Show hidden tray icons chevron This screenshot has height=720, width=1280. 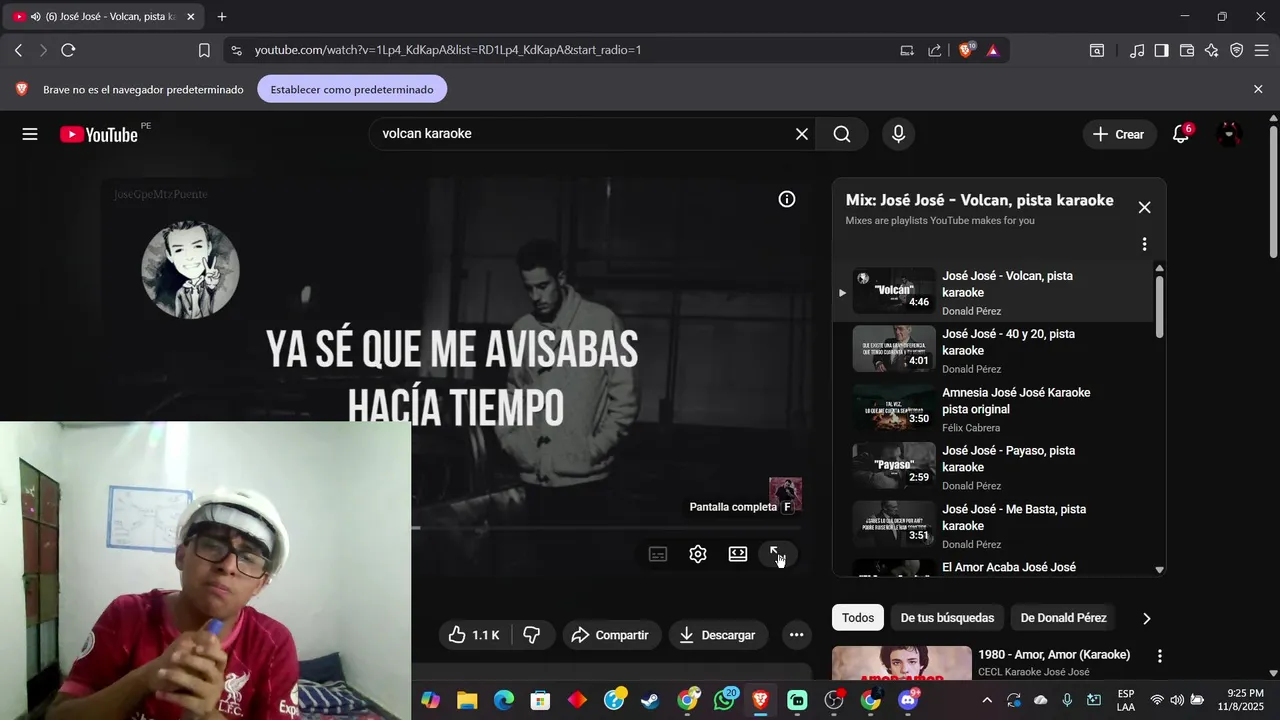point(987,700)
